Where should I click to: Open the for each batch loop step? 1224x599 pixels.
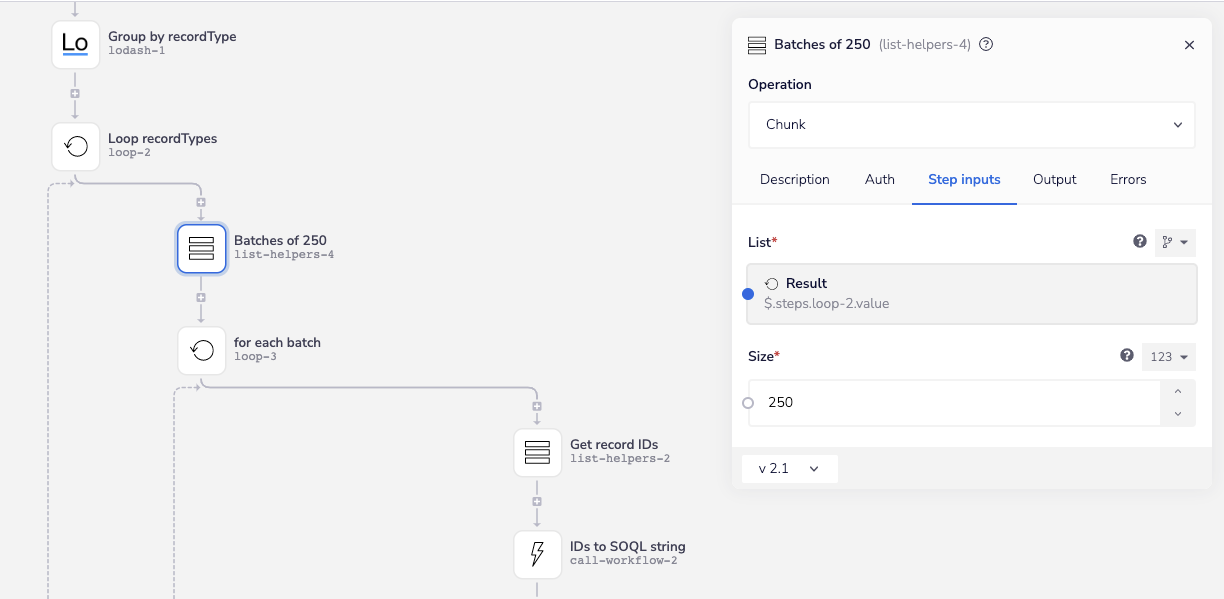(x=202, y=350)
